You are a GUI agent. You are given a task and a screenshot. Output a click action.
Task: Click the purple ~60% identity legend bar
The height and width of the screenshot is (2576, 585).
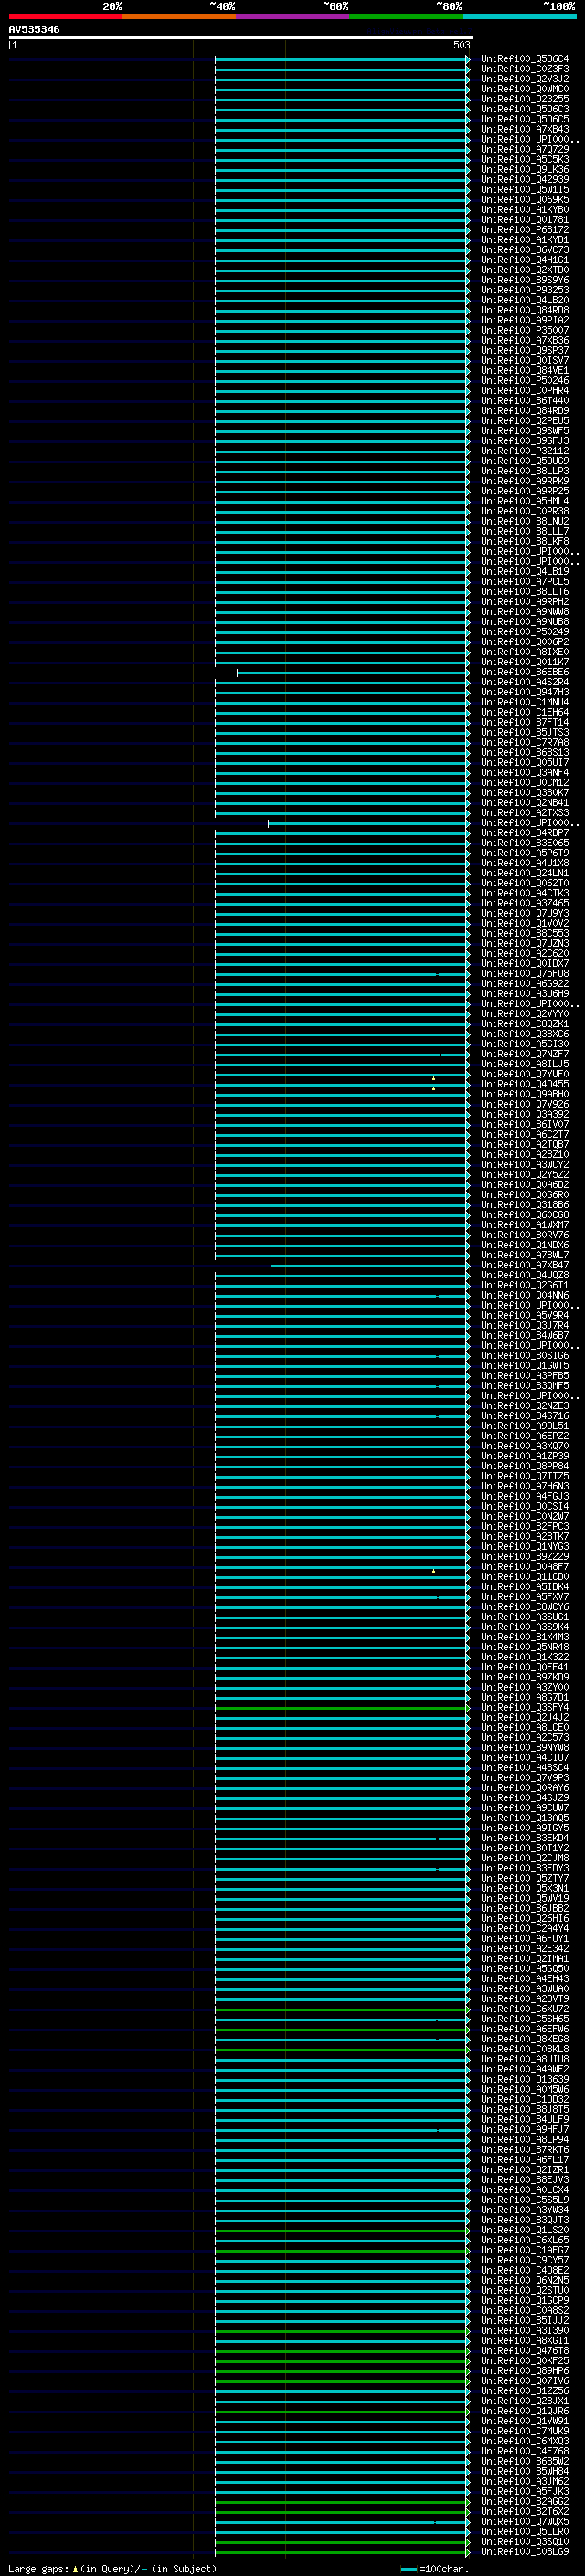[x=293, y=16]
